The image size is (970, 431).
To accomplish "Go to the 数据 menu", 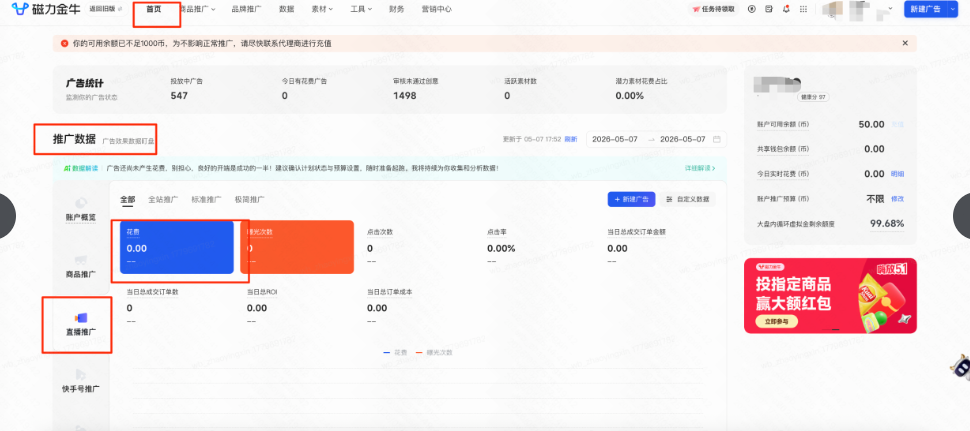I will 286,9.
